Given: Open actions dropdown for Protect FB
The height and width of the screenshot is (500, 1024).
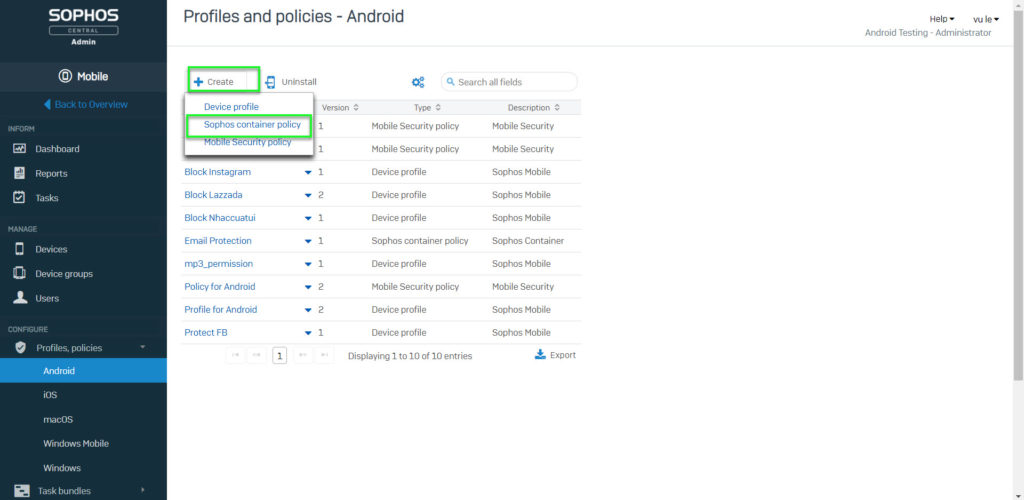Looking at the screenshot, I should tap(308, 333).
